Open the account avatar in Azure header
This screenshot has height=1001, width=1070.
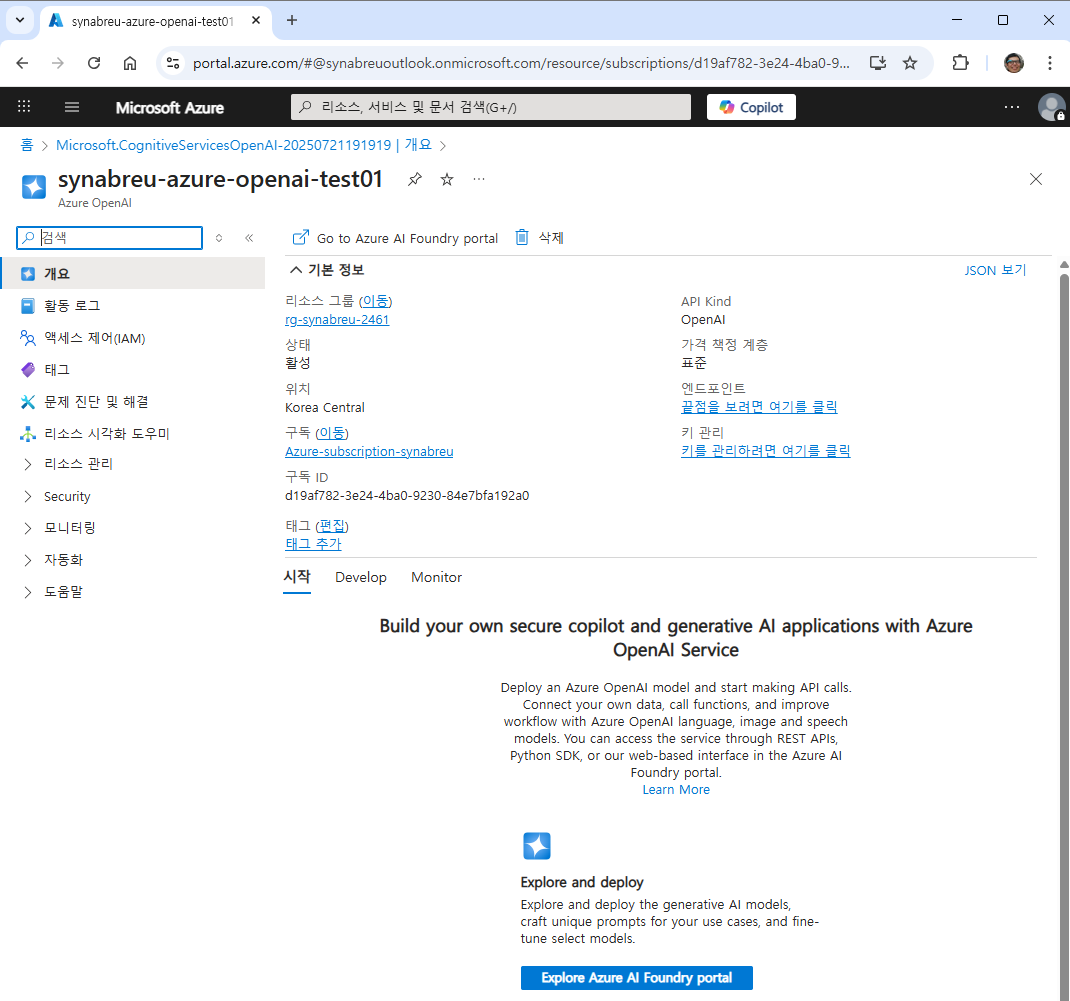pyautogui.click(x=1051, y=107)
